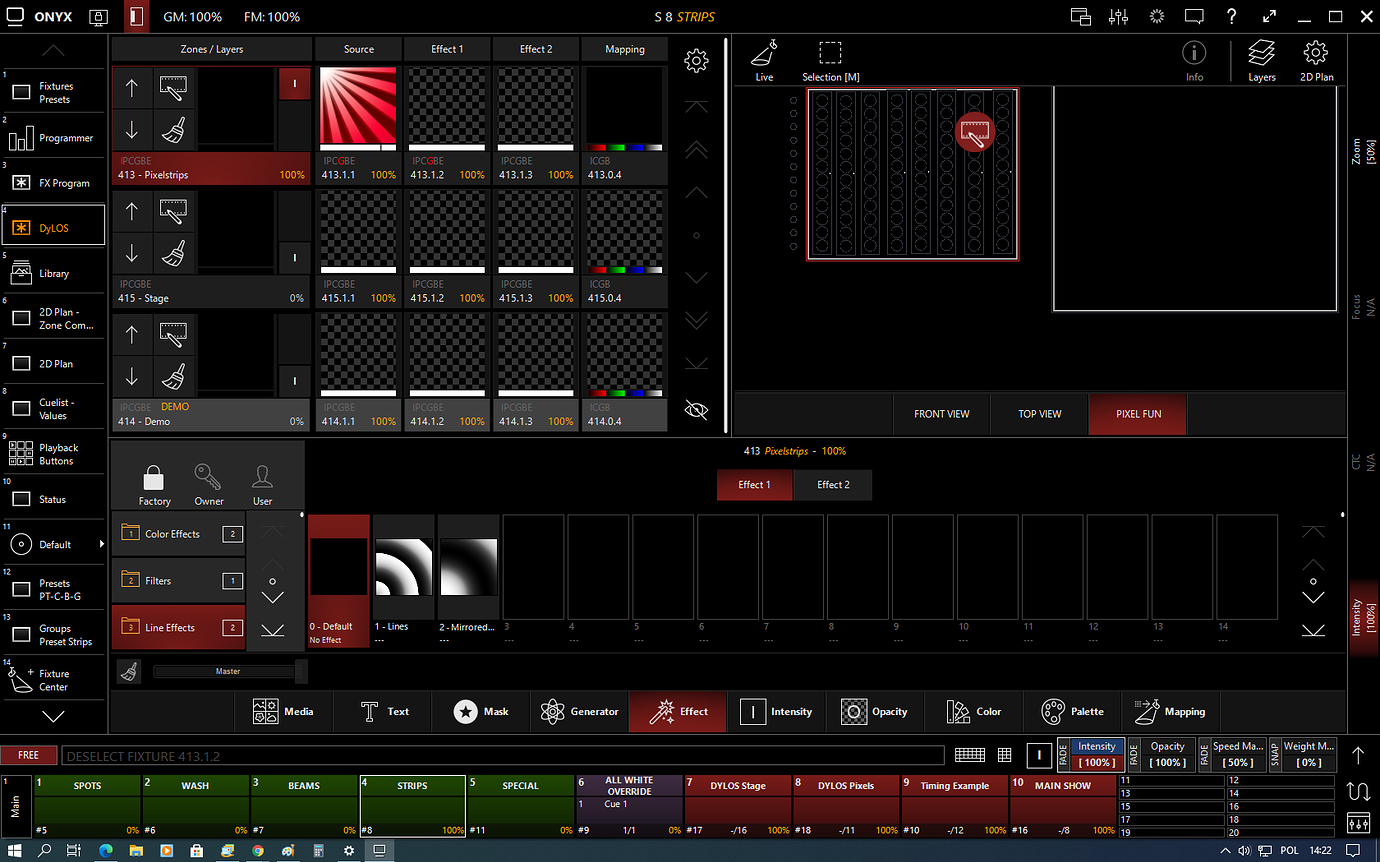Open the numeric keypad grid icon
1380x862 pixels.
(x=1005, y=755)
